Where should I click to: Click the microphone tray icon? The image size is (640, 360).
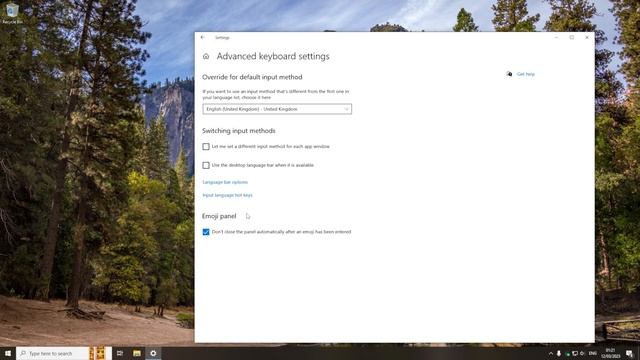point(559,353)
